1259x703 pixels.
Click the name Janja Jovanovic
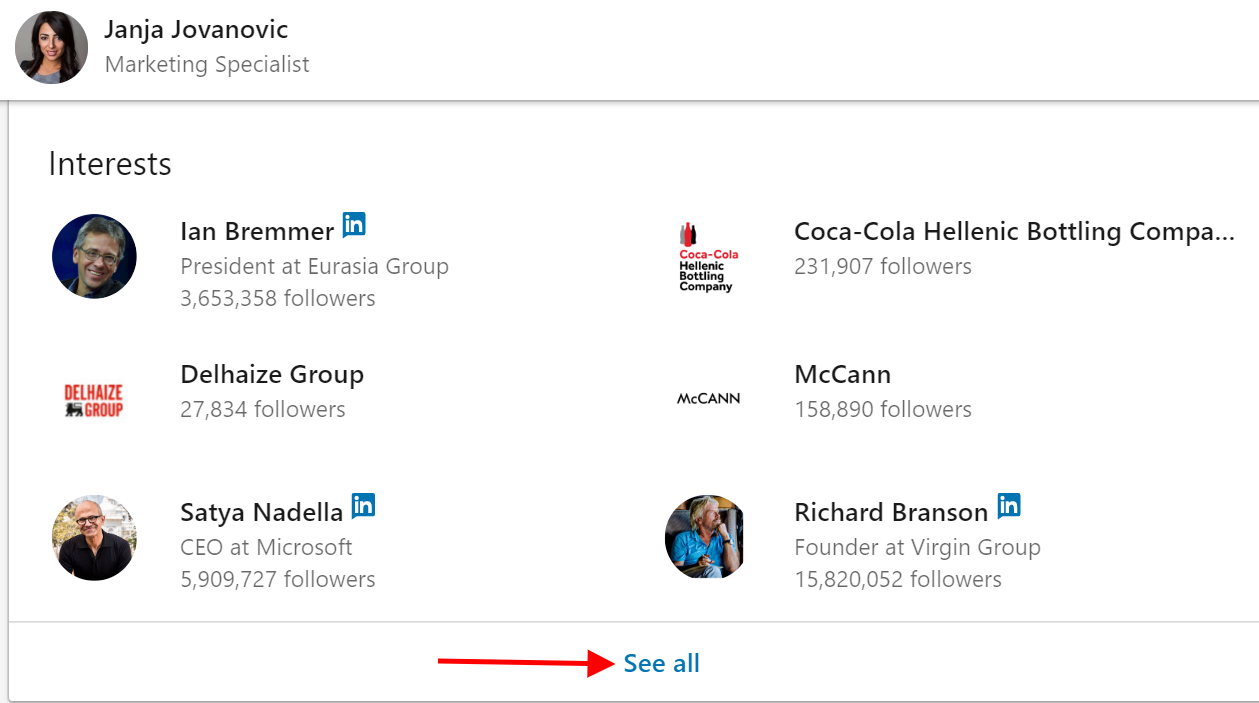(x=196, y=28)
